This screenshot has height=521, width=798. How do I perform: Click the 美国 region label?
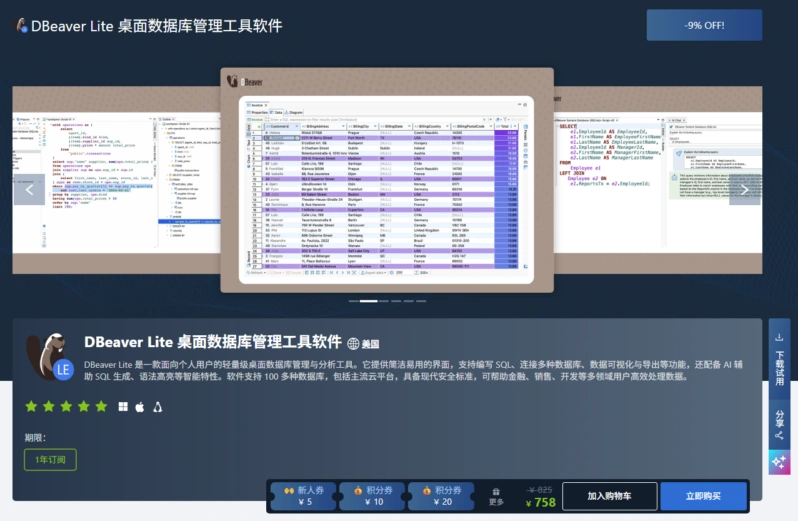tap(370, 344)
